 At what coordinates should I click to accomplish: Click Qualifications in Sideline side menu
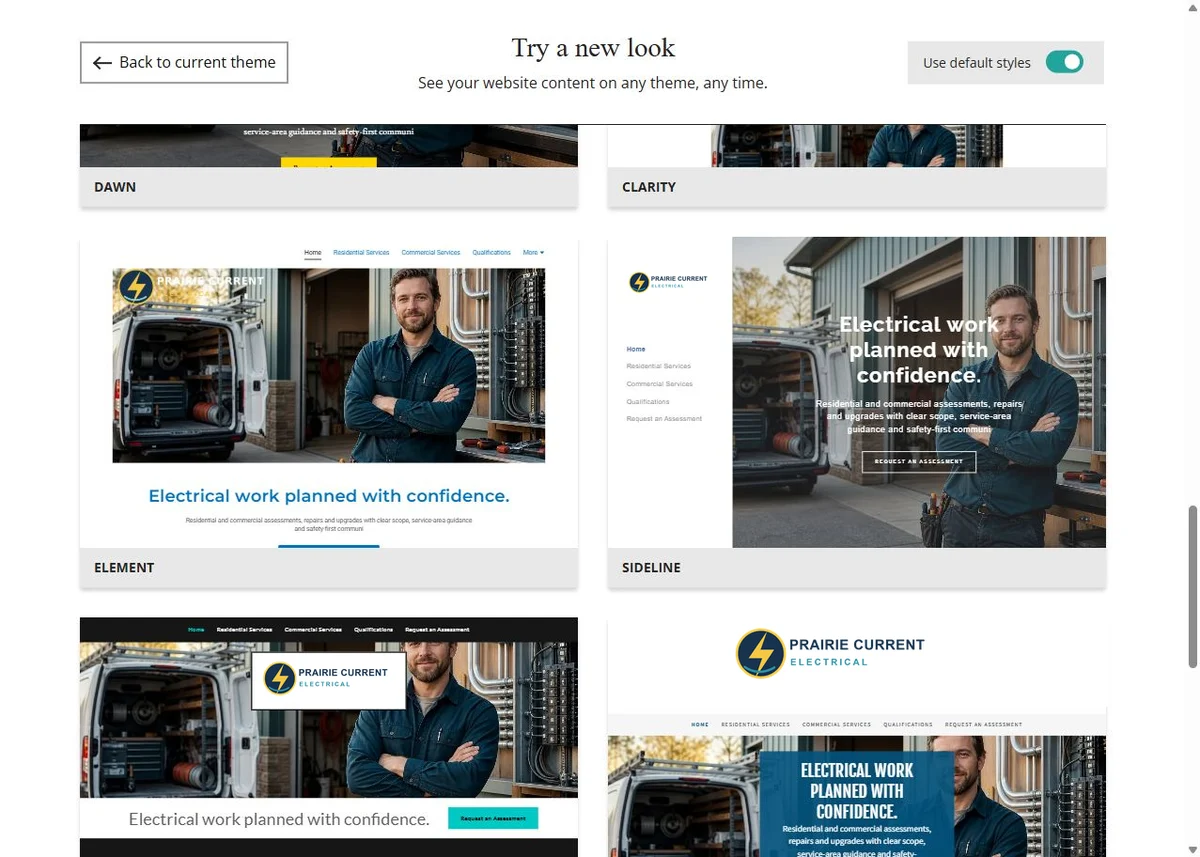click(x=648, y=401)
